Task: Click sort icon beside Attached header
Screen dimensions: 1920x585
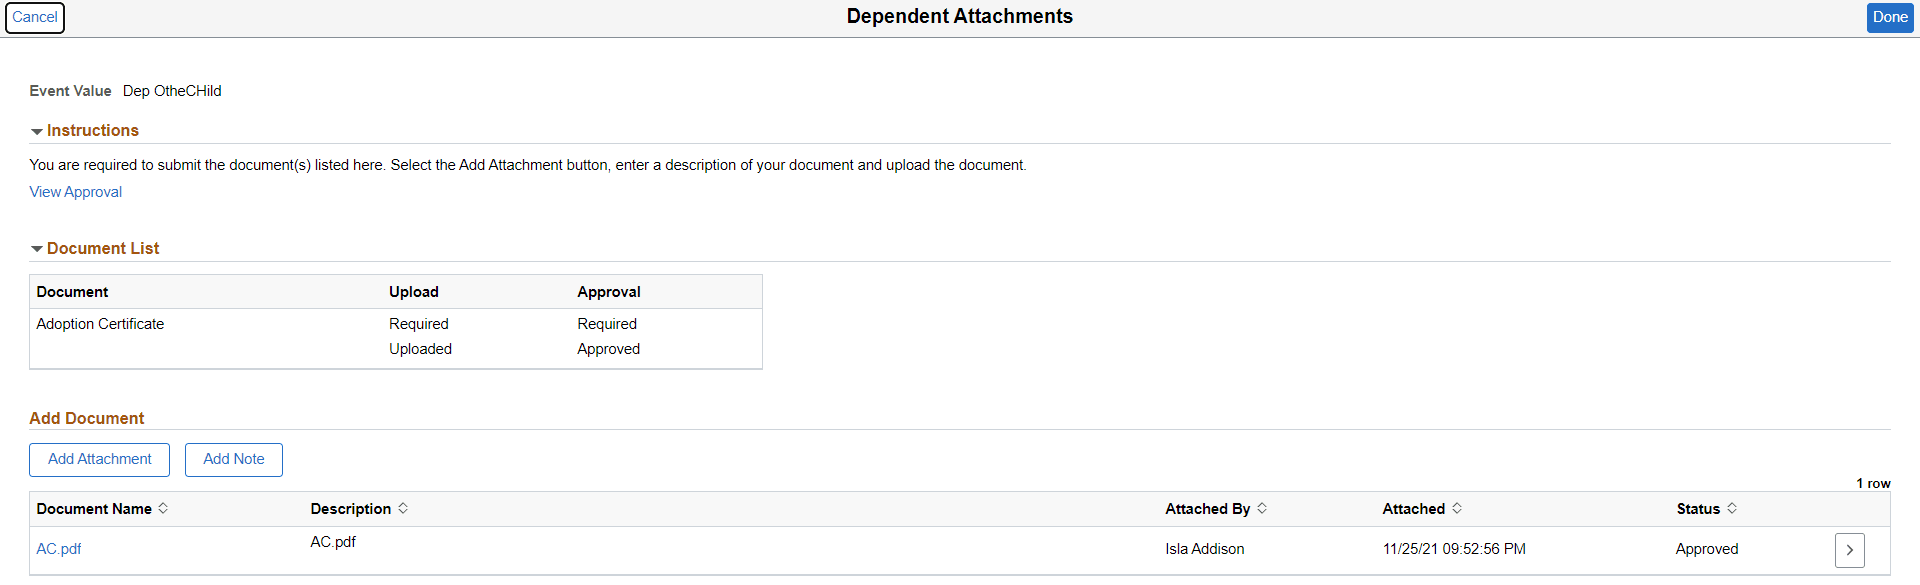Action: tap(1457, 508)
